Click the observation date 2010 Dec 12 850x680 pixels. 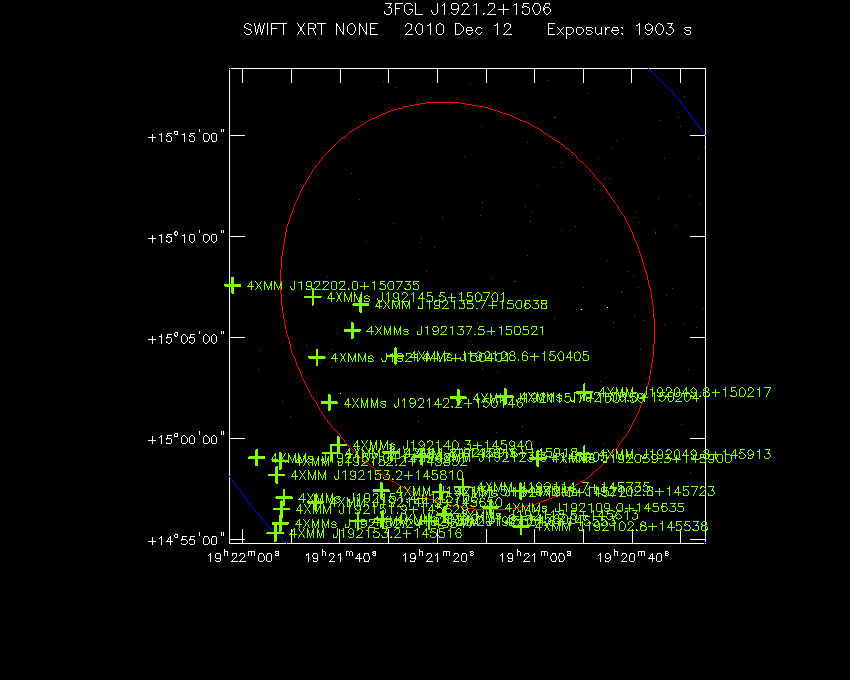(x=458, y=29)
